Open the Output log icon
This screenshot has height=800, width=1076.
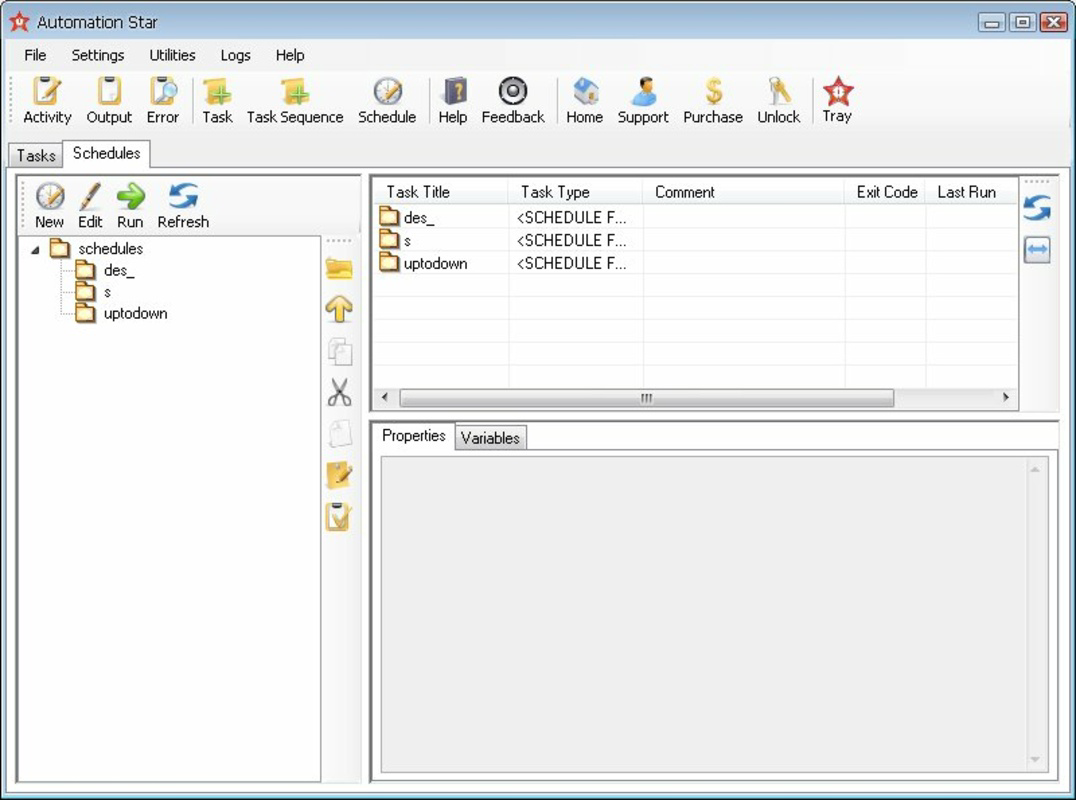109,101
